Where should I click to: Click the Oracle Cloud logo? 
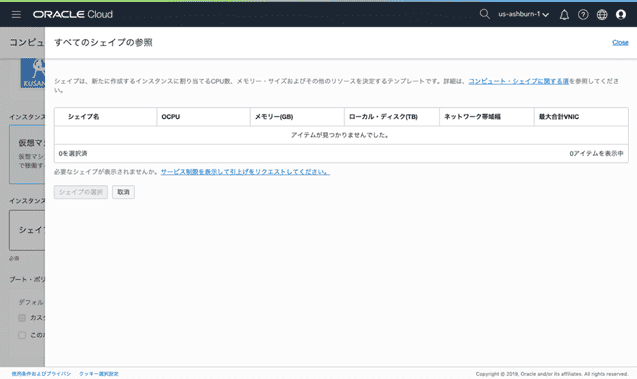point(73,15)
